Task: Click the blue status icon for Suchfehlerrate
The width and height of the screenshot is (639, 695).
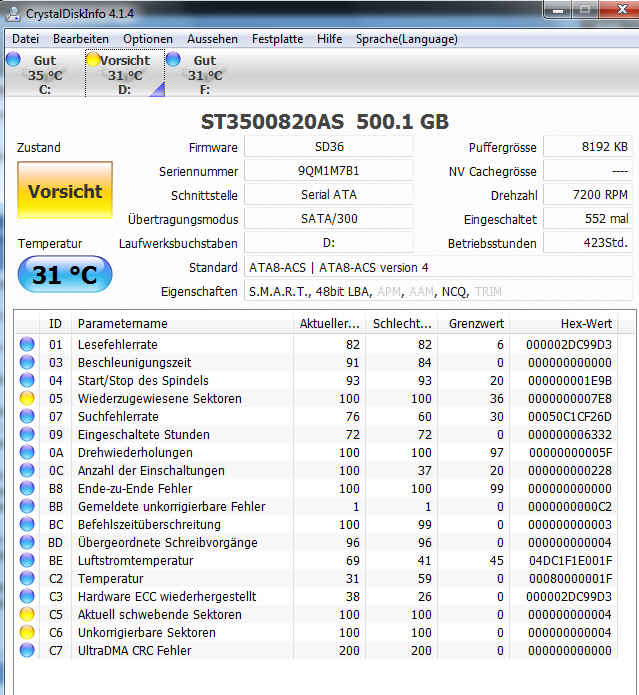Action: [x=27, y=416]
